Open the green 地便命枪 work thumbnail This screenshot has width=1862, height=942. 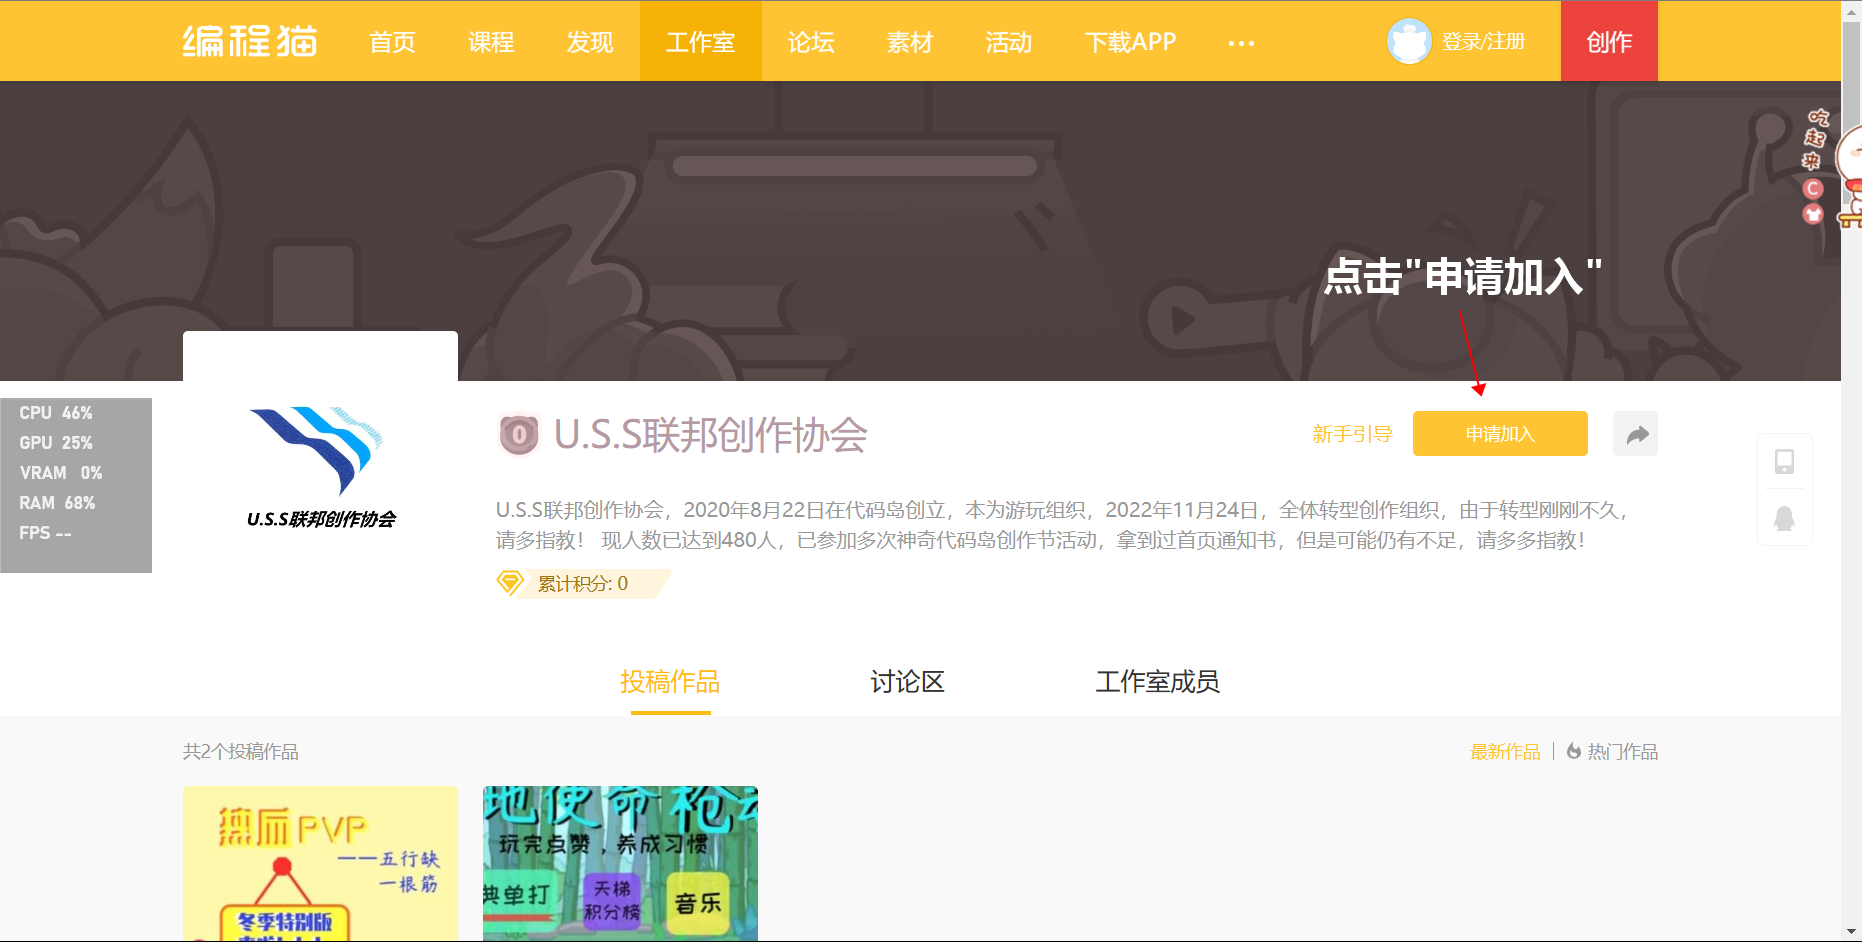tap(620, 863)
